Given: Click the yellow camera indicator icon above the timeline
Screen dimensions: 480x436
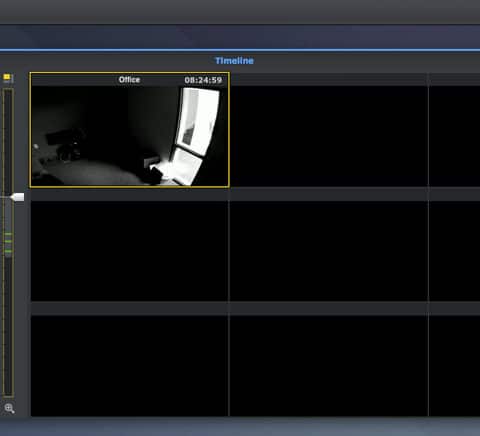Looking at the screenshot, I should tap(7, 77).
